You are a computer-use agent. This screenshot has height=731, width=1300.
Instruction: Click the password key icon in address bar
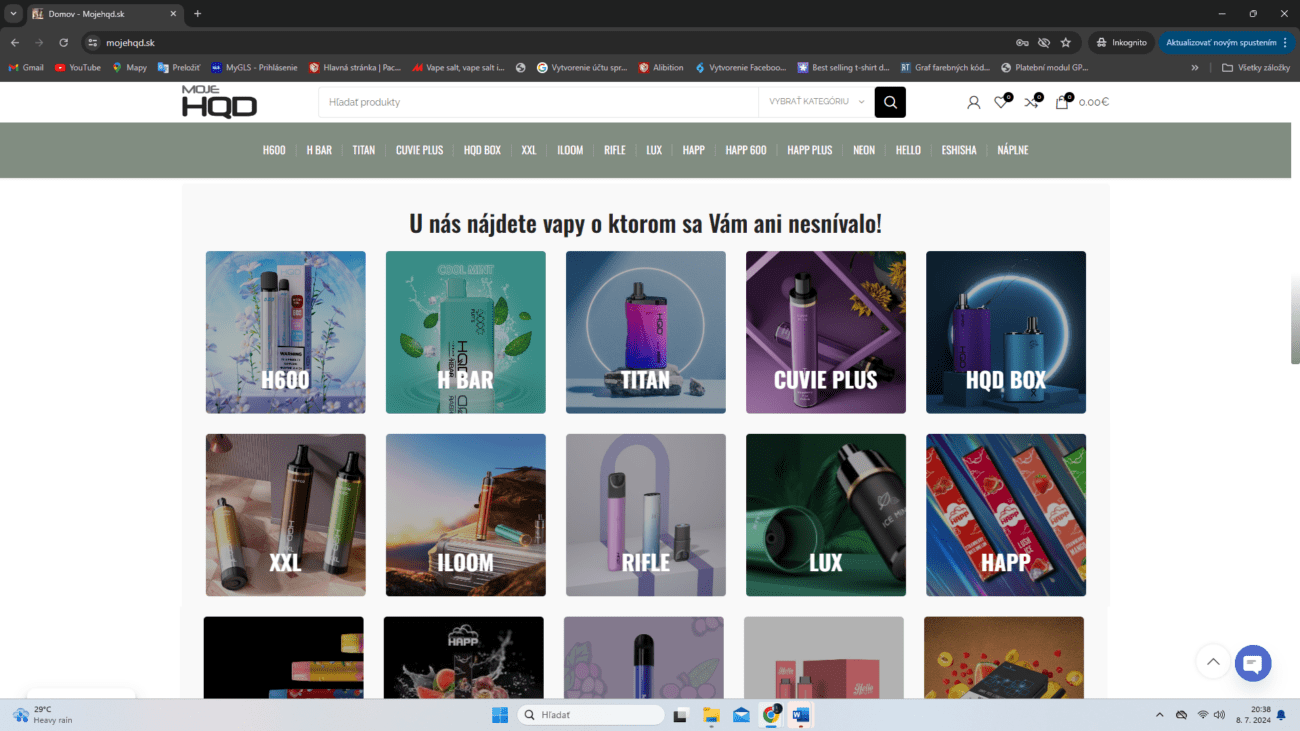click(1022, 43)
